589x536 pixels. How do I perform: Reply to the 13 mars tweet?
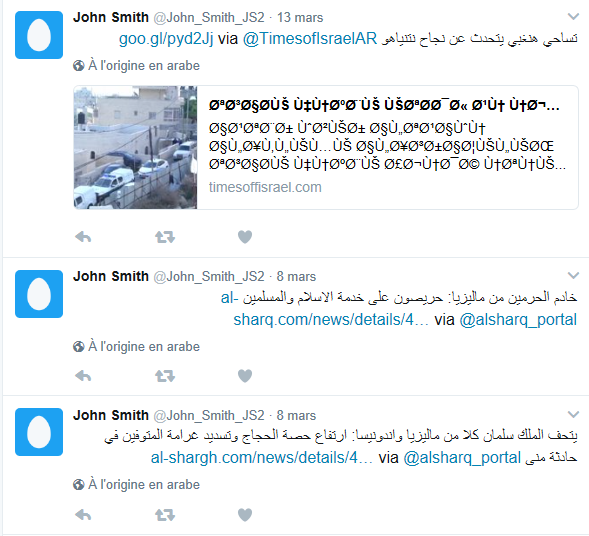[x=83, y=237]
